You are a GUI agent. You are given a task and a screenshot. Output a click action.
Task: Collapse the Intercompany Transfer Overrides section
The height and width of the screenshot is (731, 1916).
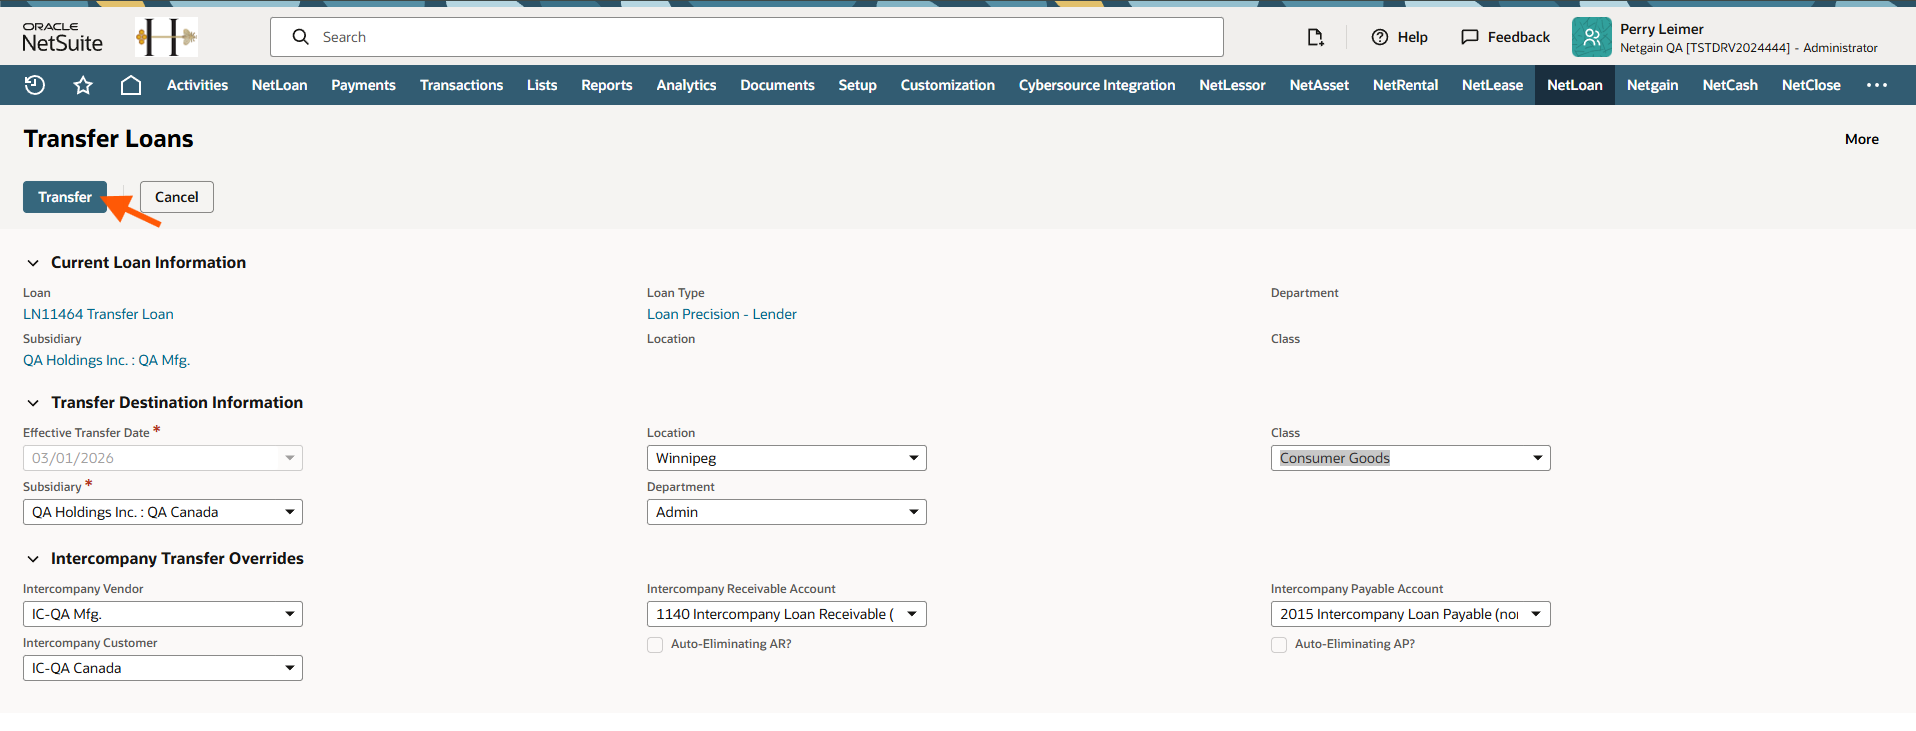point(33,559)
